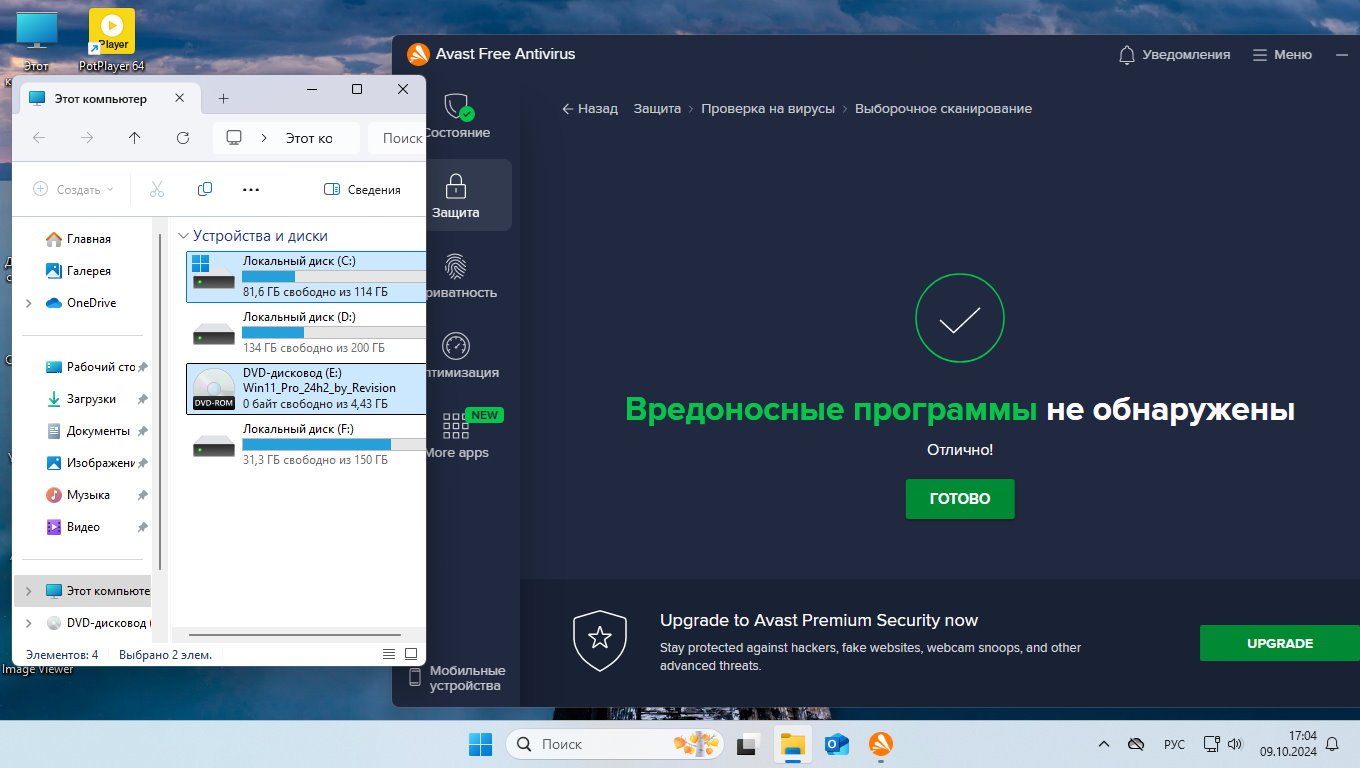Select the Этот компьютер desktop icon
1360x768 pixels.
click(x=37, y=40)
